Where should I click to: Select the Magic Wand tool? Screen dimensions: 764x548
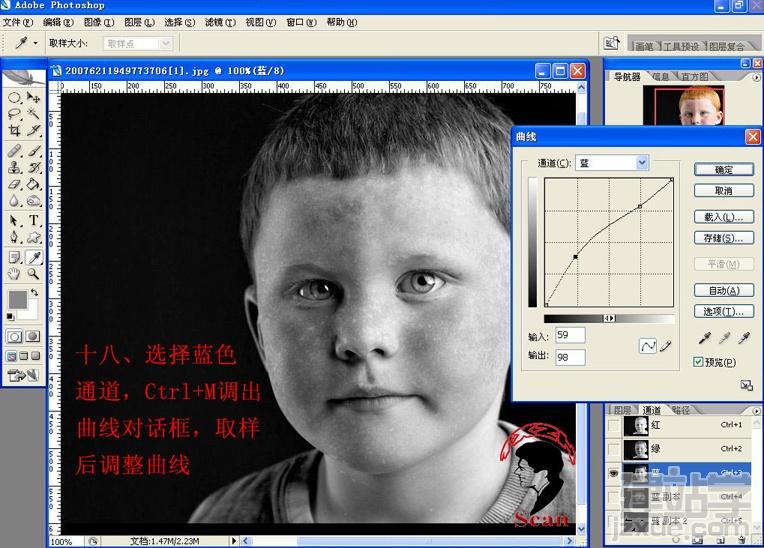[33, 114]
